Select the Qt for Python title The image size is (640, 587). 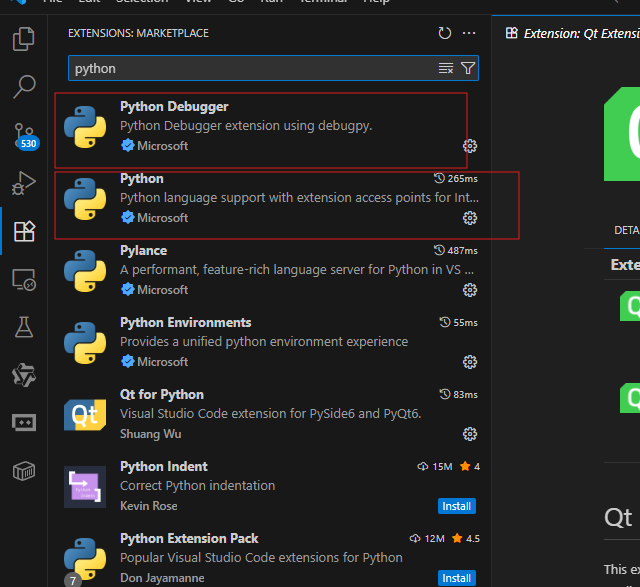(x=162, y=395)
